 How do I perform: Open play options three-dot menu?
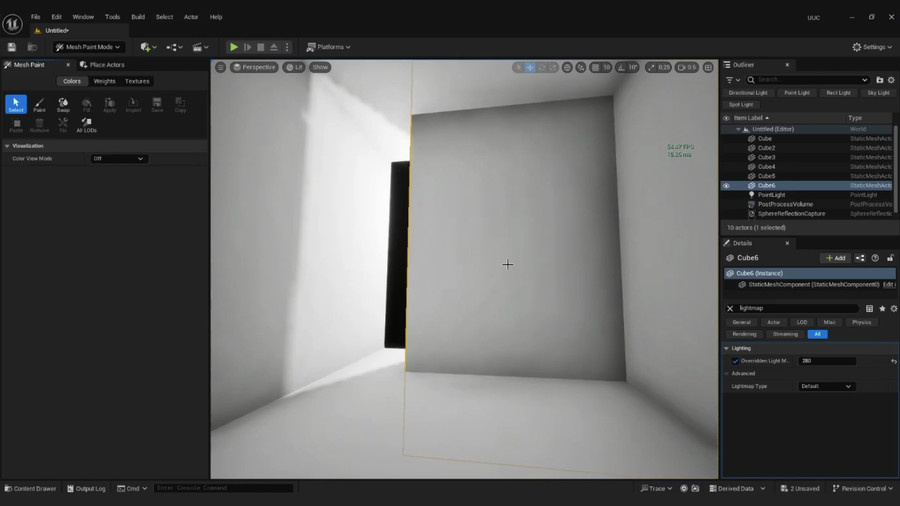287,47
